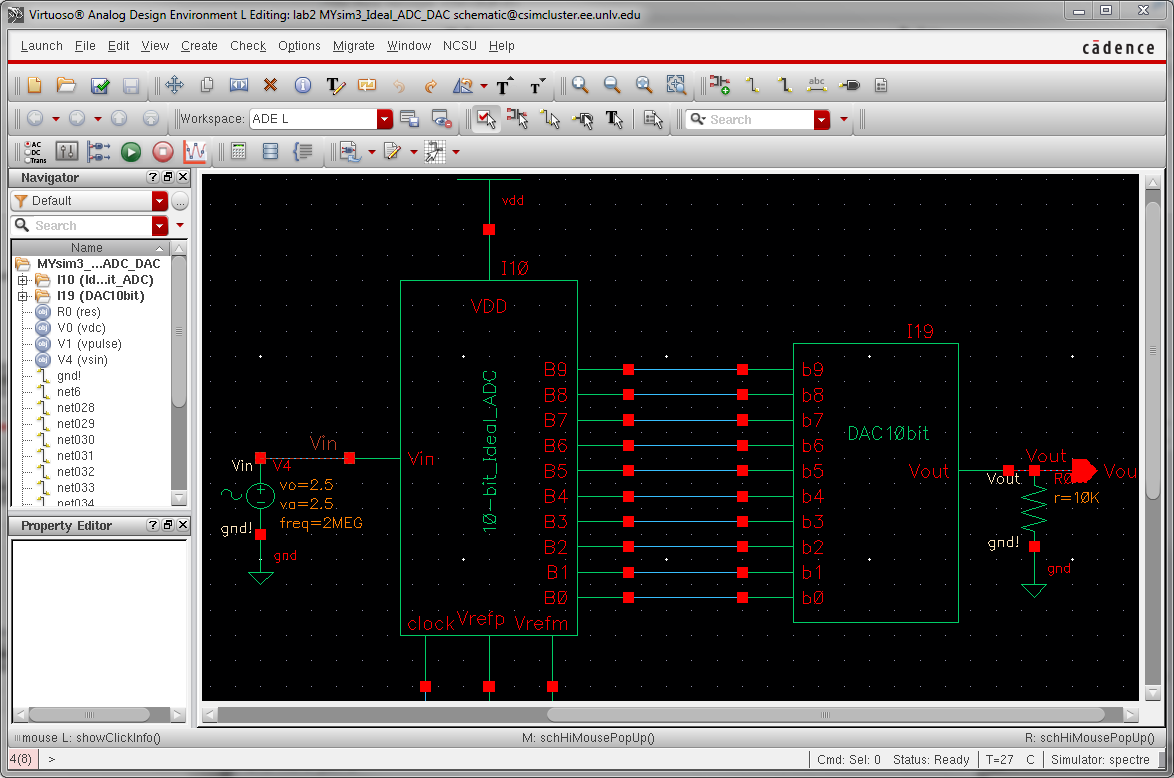This screenshot has width=1174, height=778.
Task: Open the Edit Object Properties info icon
Action: click(302, 86)
